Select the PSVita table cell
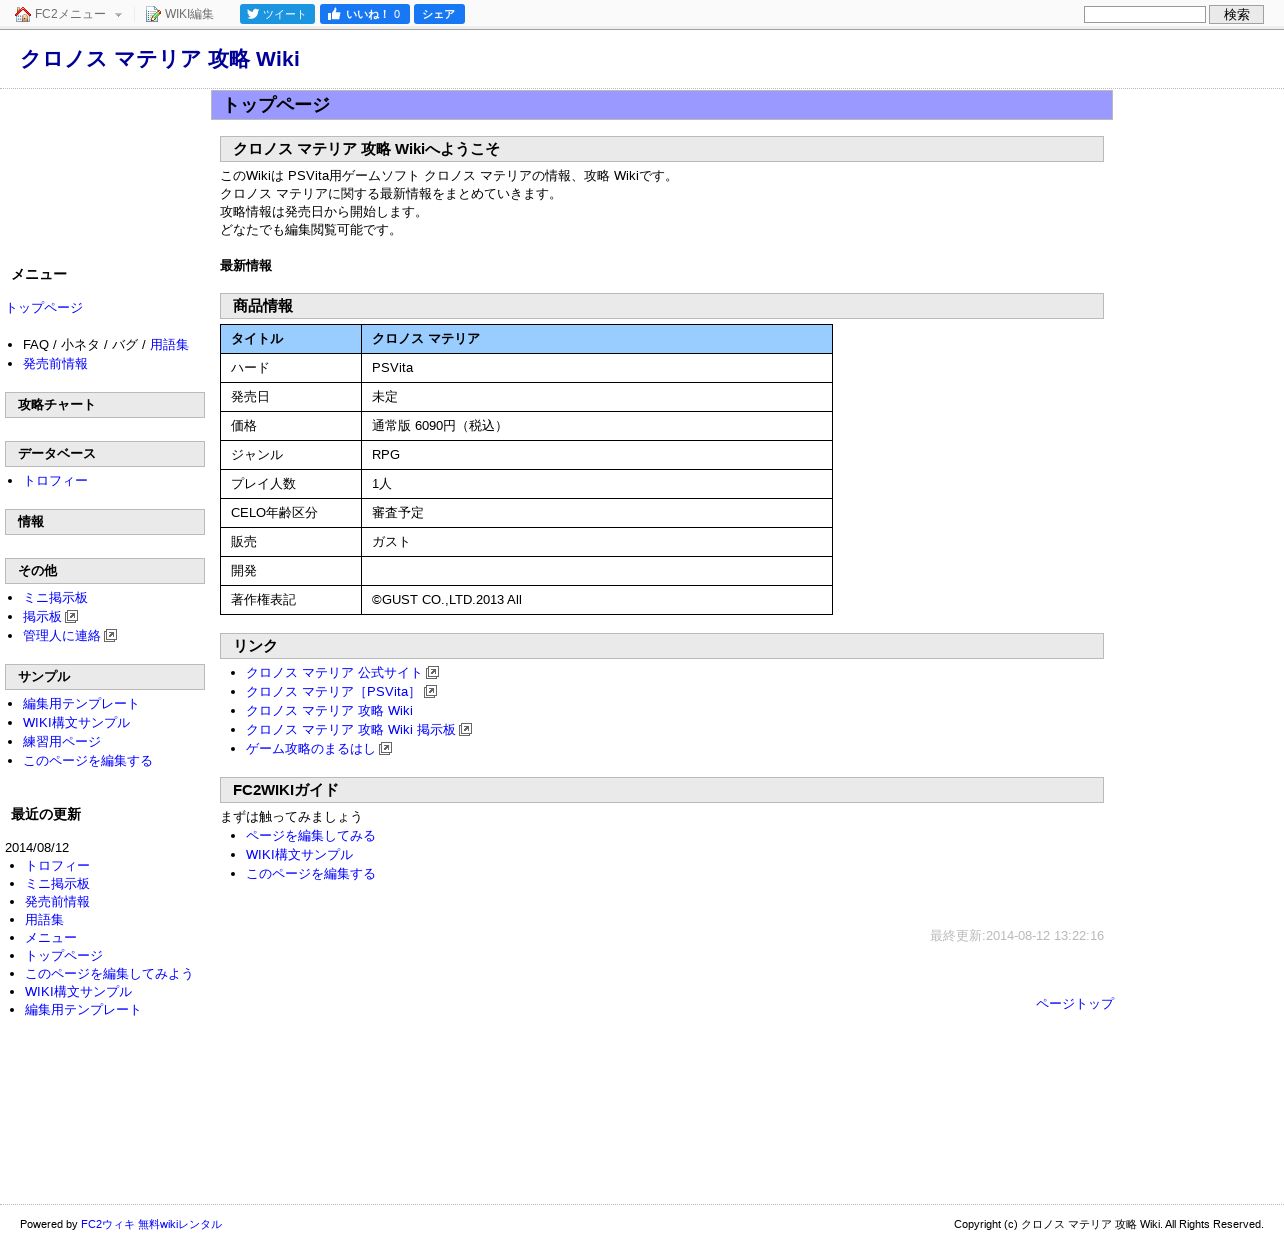The image size is (1284, 1243). [597, 368]
